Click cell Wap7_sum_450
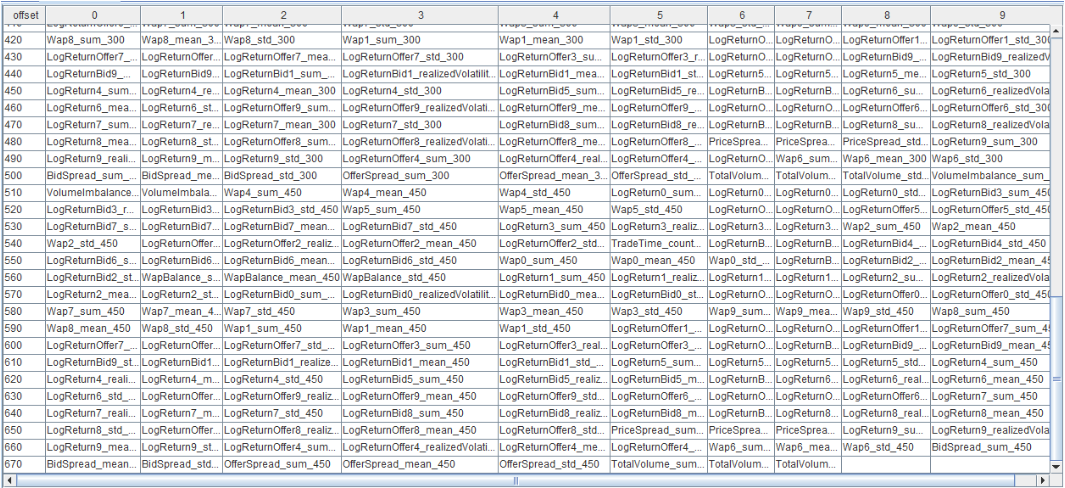 point(92,311)
